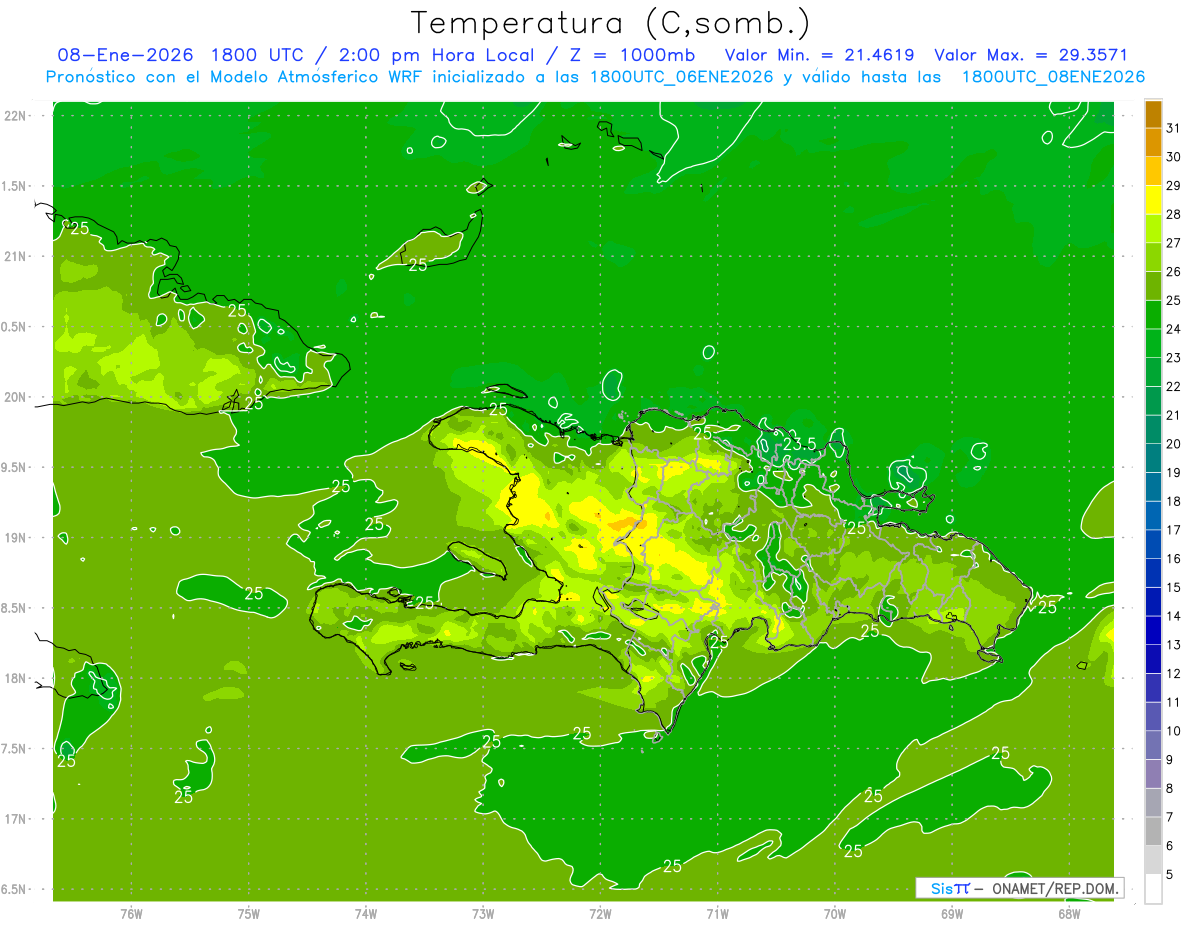Click the "69W" longitude axis label
1200x927 pixels.
(x=951, y=913)
